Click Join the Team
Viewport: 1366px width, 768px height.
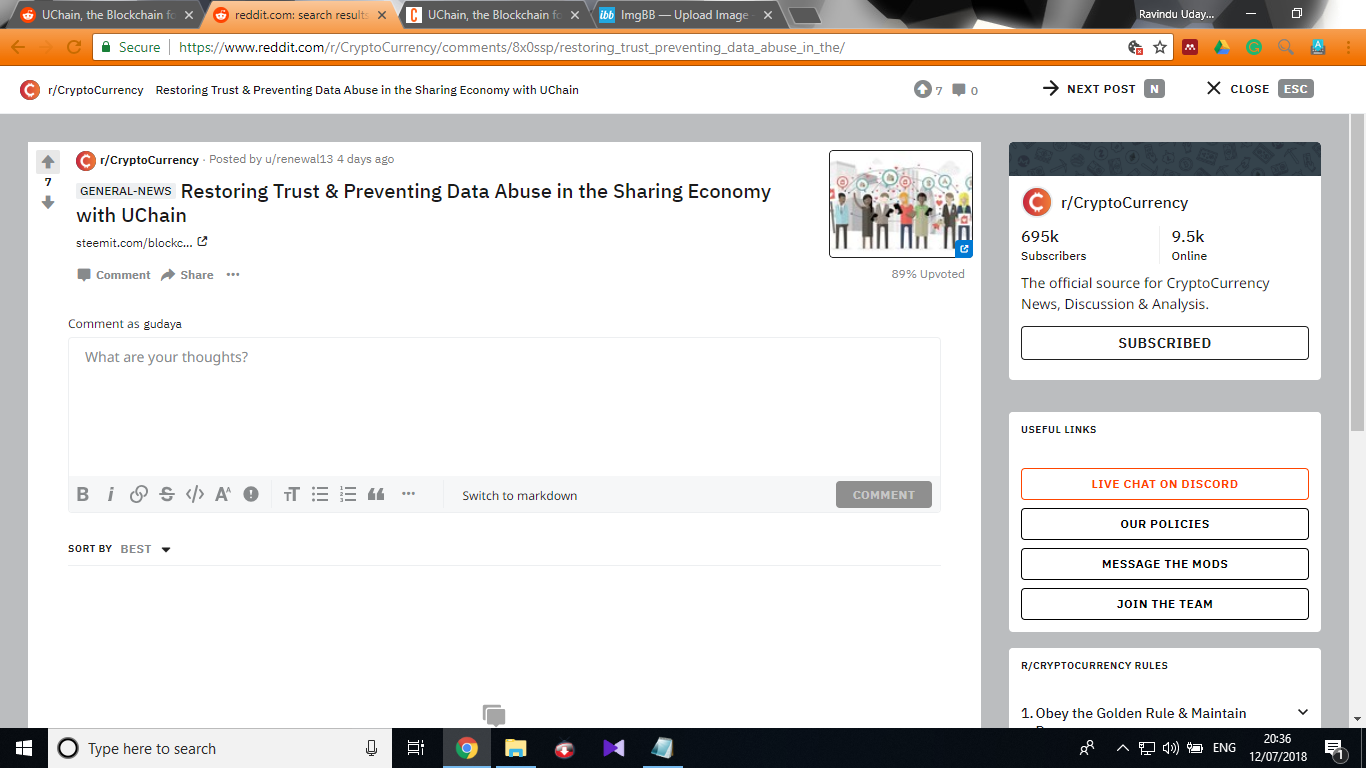click(x=1164, y=604)
